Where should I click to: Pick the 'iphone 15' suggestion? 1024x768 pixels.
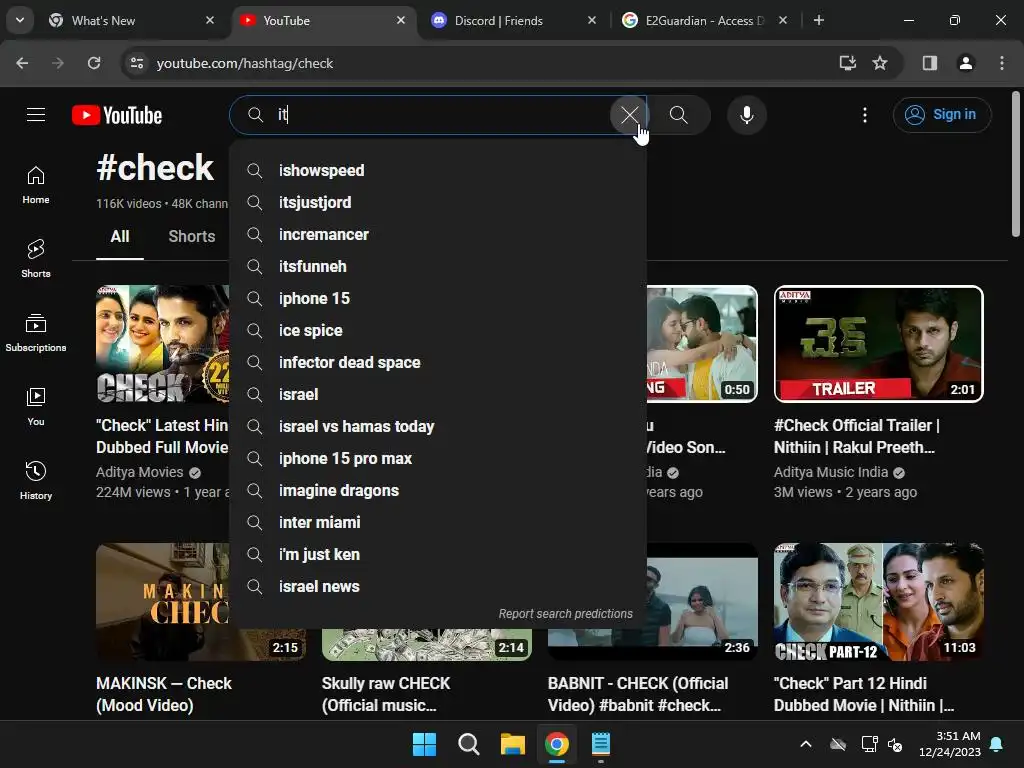coord(438,298)
